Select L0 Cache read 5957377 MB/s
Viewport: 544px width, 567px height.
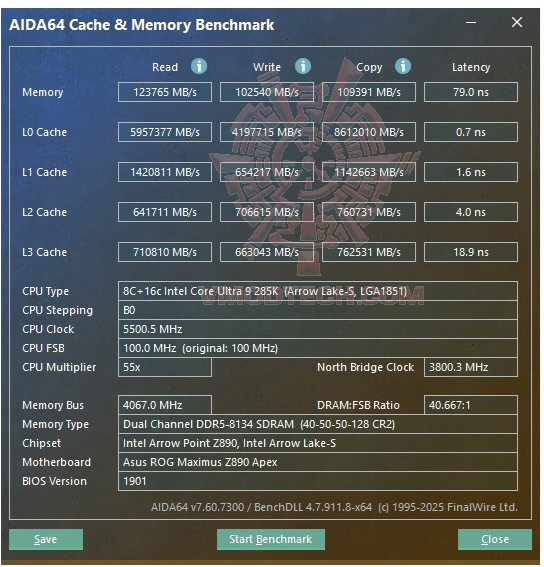[165, 132]
